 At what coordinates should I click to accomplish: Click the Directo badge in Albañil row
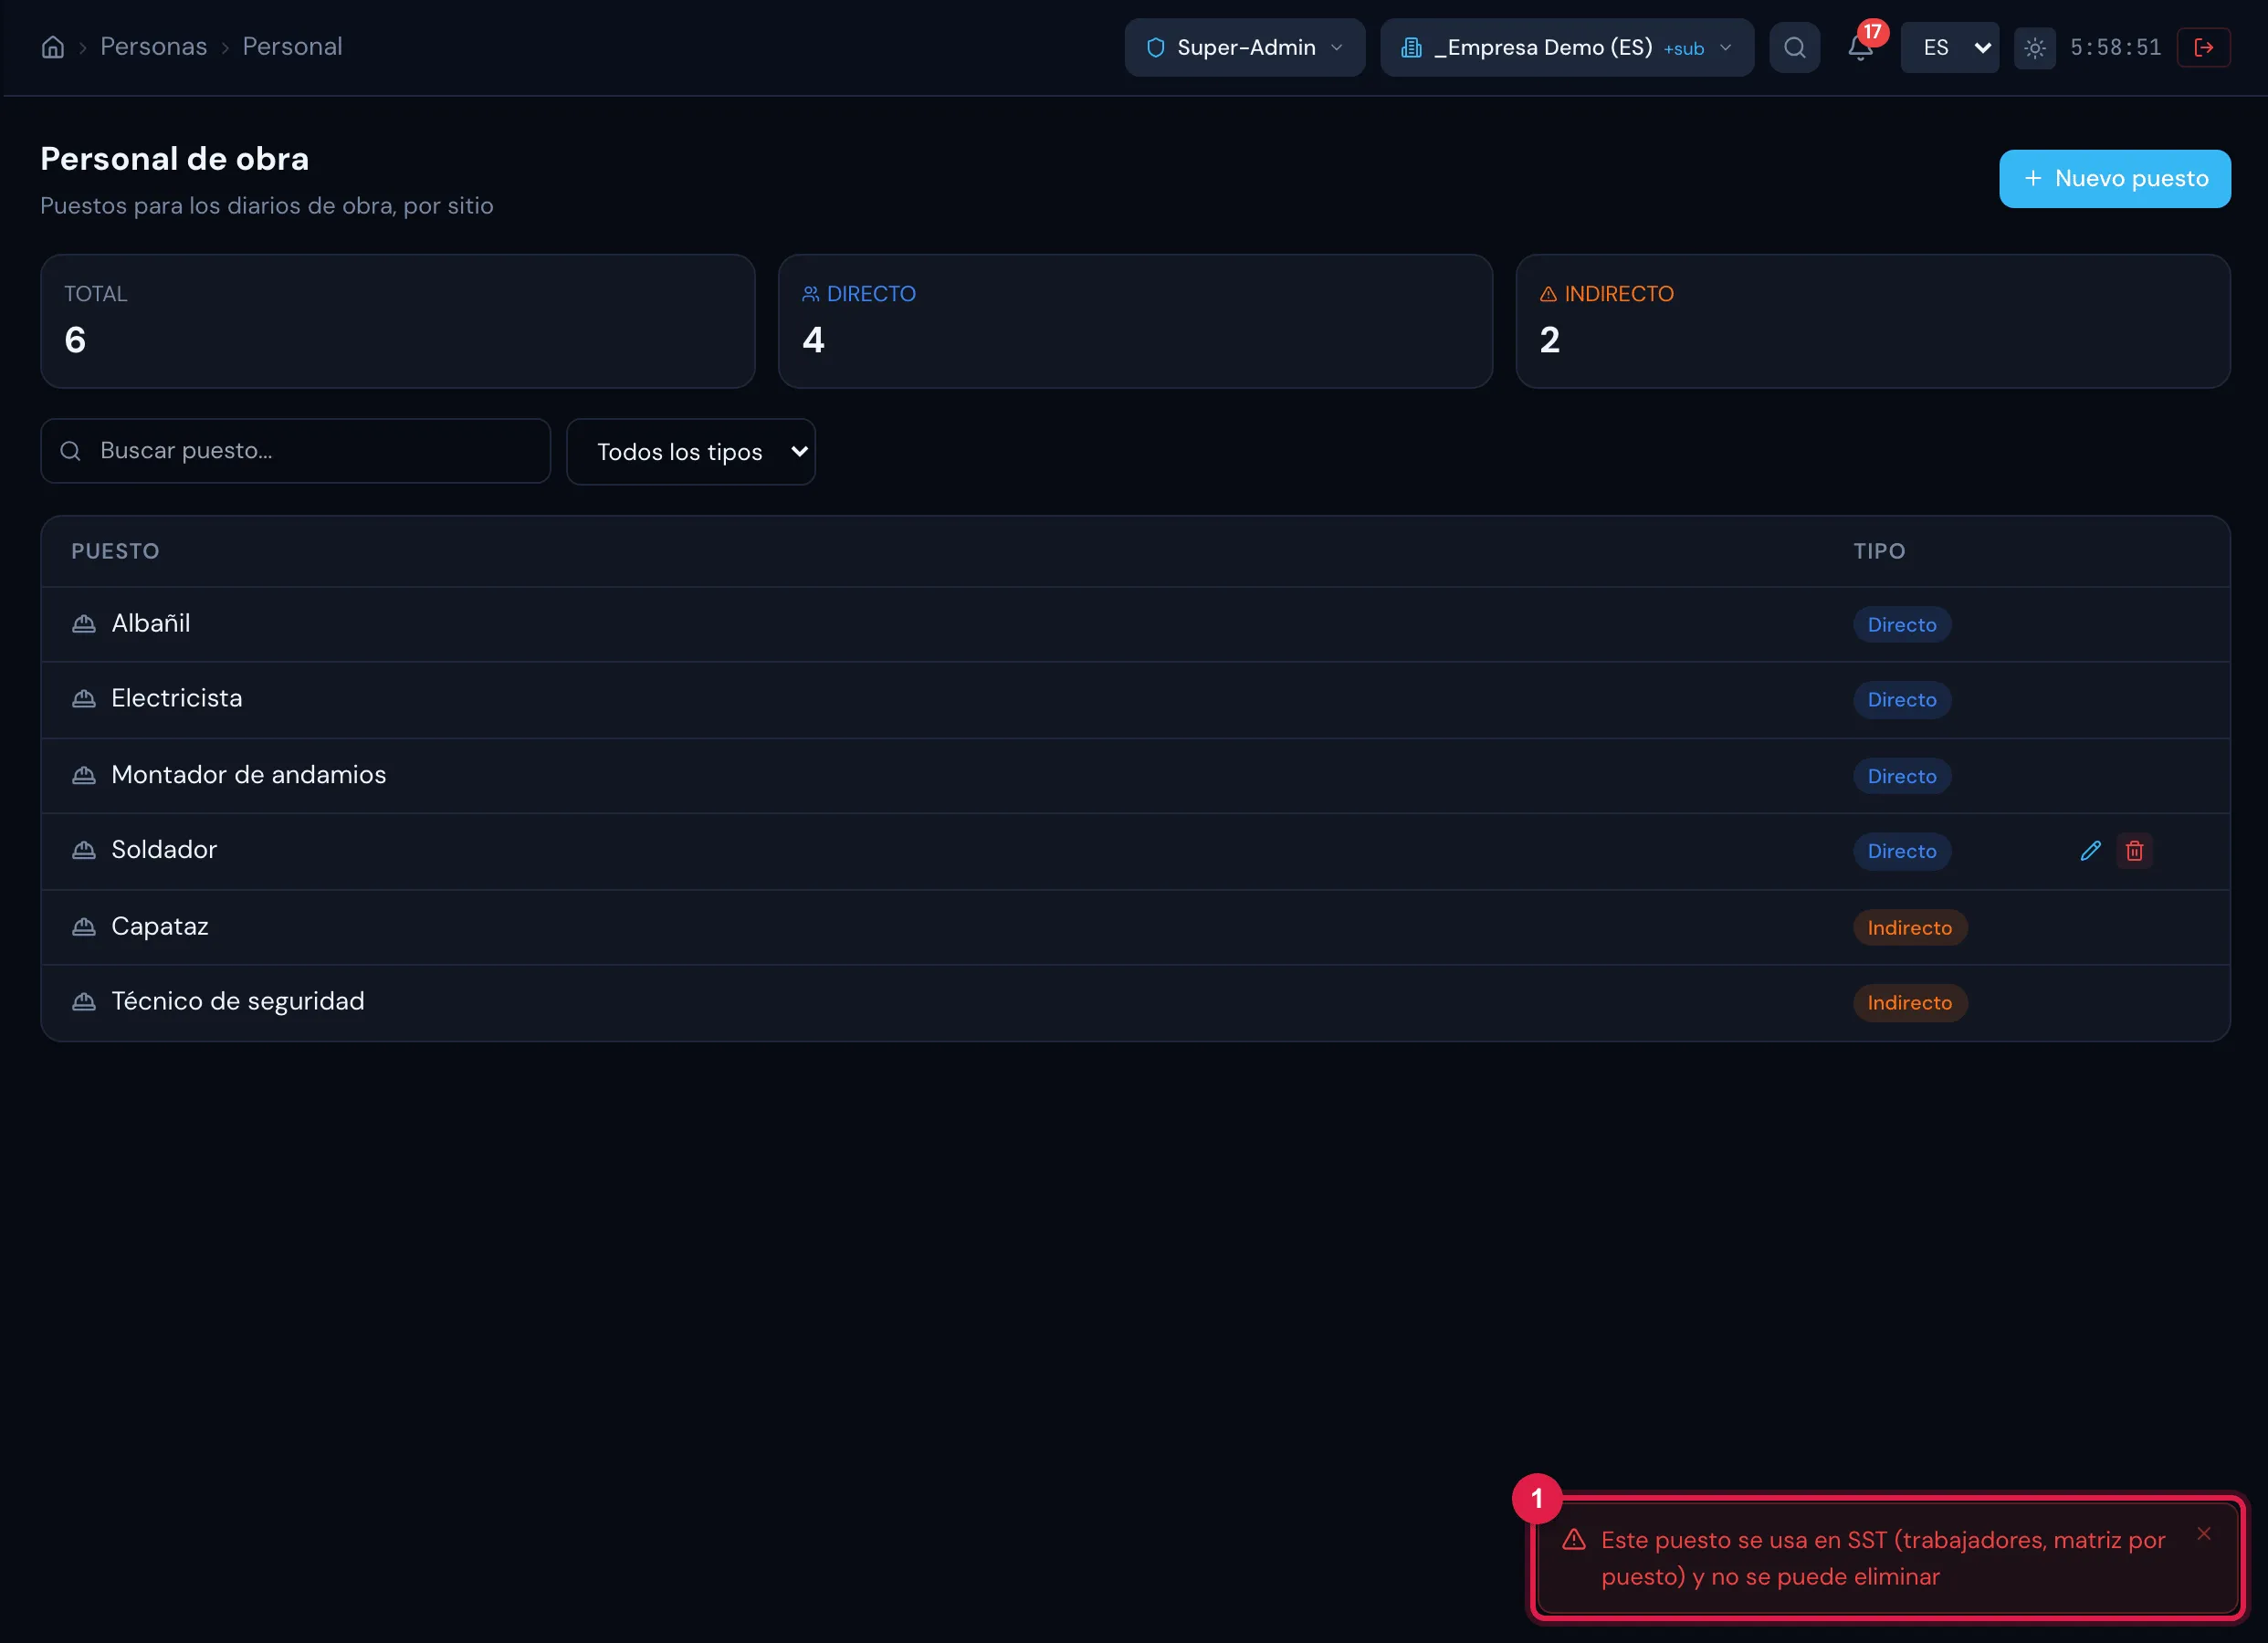click(x=1902, y=625)
